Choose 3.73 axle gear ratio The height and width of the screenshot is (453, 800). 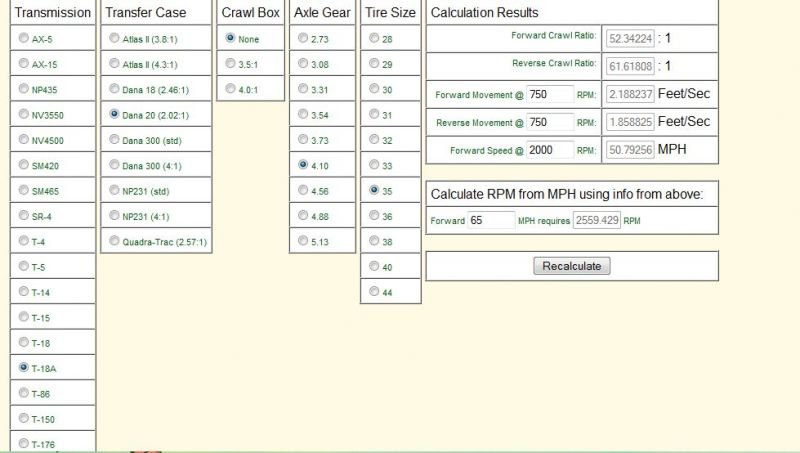303,140
